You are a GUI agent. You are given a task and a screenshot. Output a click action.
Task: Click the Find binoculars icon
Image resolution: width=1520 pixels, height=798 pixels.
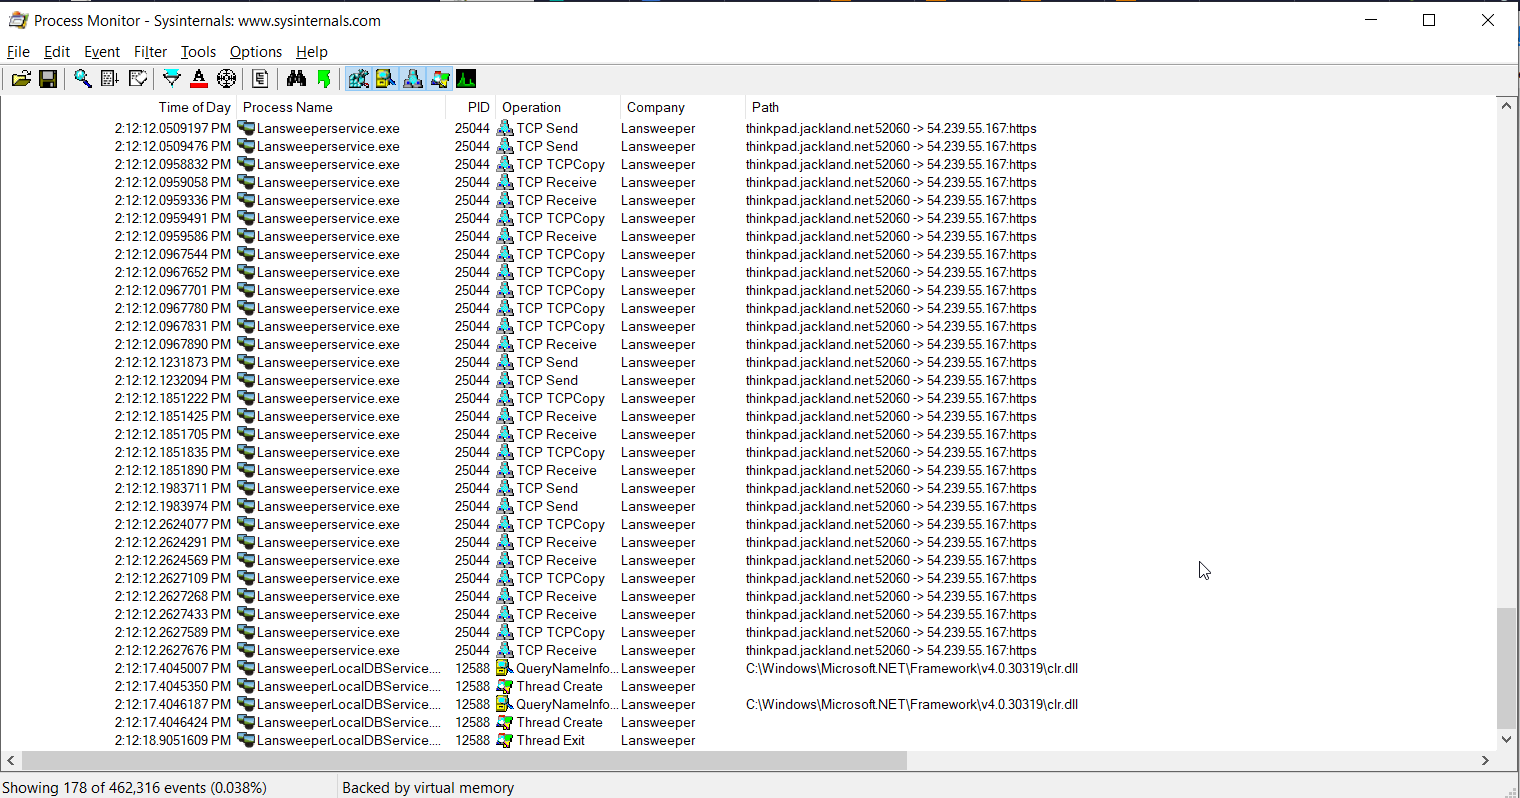[x=296, y=79]
